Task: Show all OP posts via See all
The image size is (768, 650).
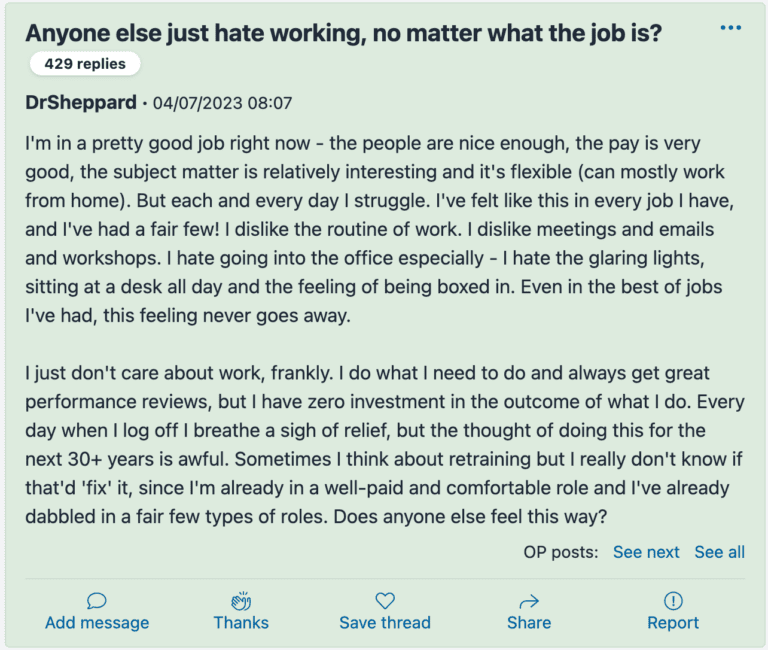Action: pos(719,552)
